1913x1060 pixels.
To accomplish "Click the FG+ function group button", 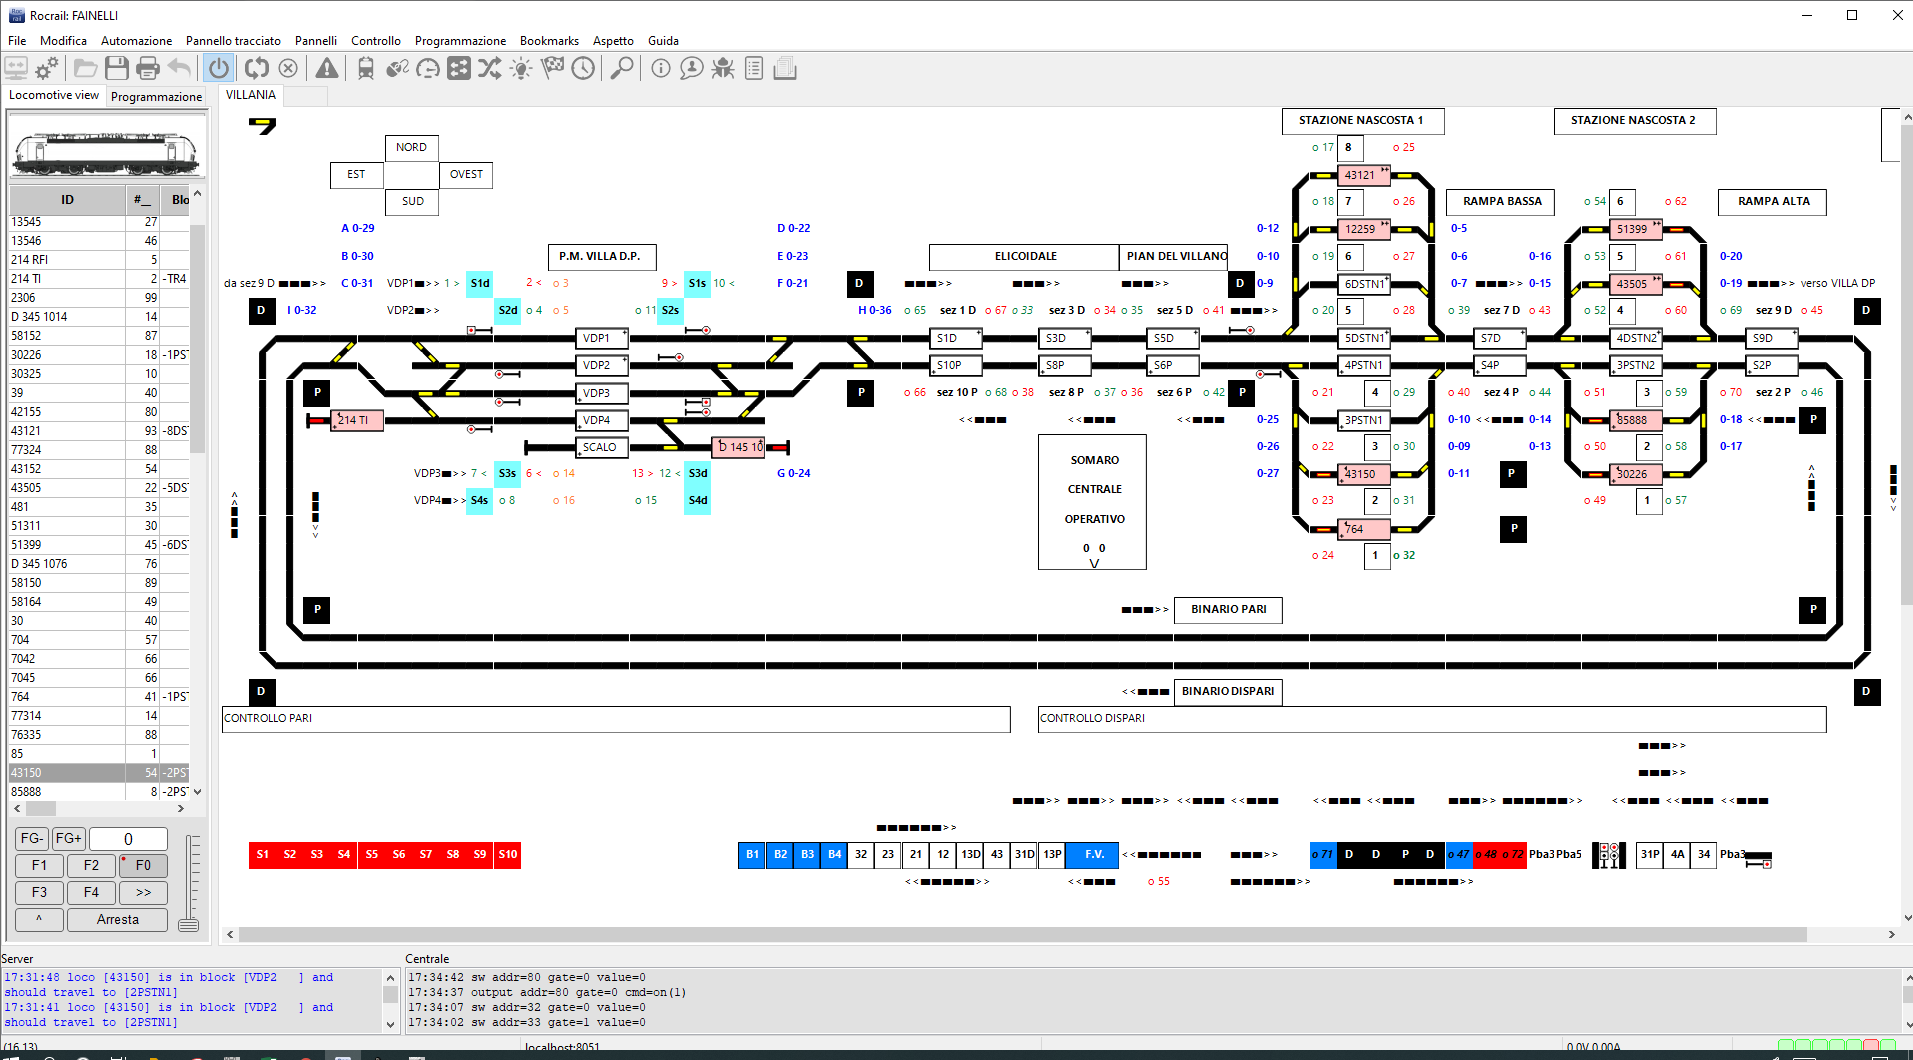I will (x=67, y=838).
